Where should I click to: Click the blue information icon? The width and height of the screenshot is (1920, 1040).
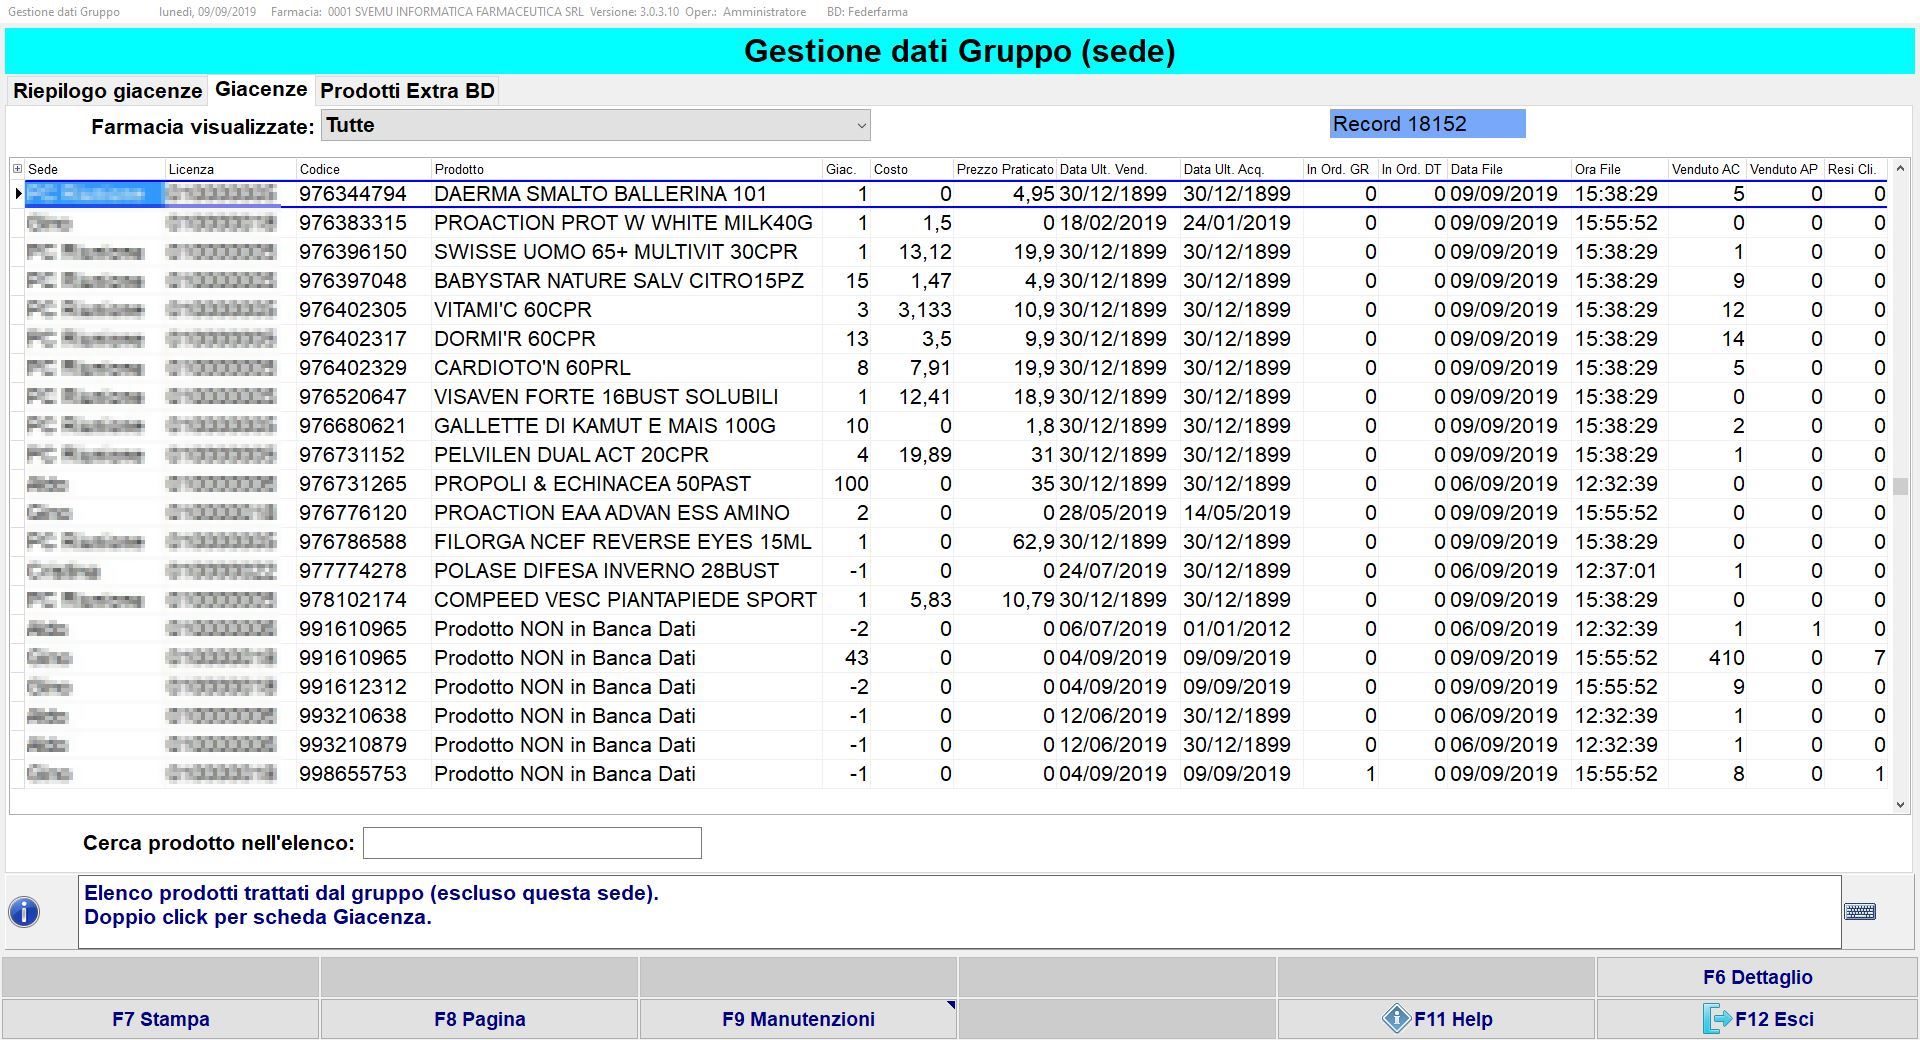tap(24, 912)
